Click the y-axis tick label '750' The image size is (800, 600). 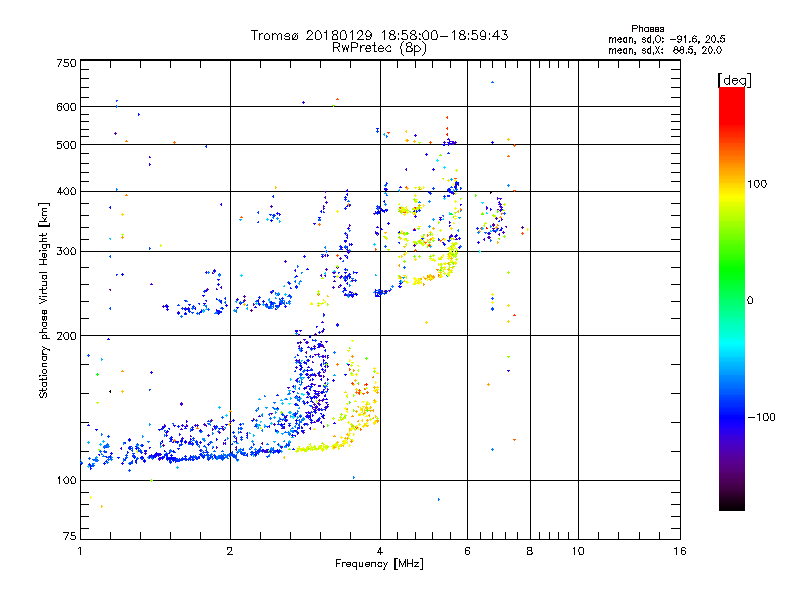(x=67, y=63)
